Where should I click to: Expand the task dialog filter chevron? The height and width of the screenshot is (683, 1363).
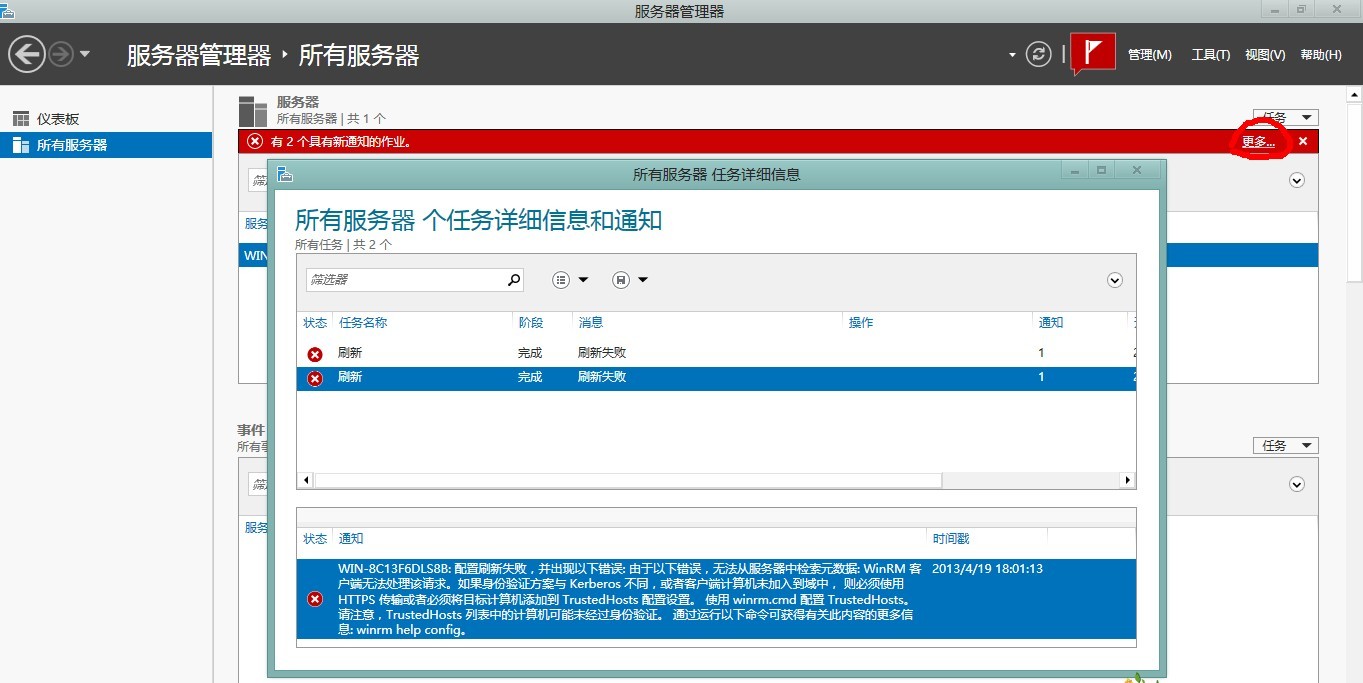[1115, 280]
